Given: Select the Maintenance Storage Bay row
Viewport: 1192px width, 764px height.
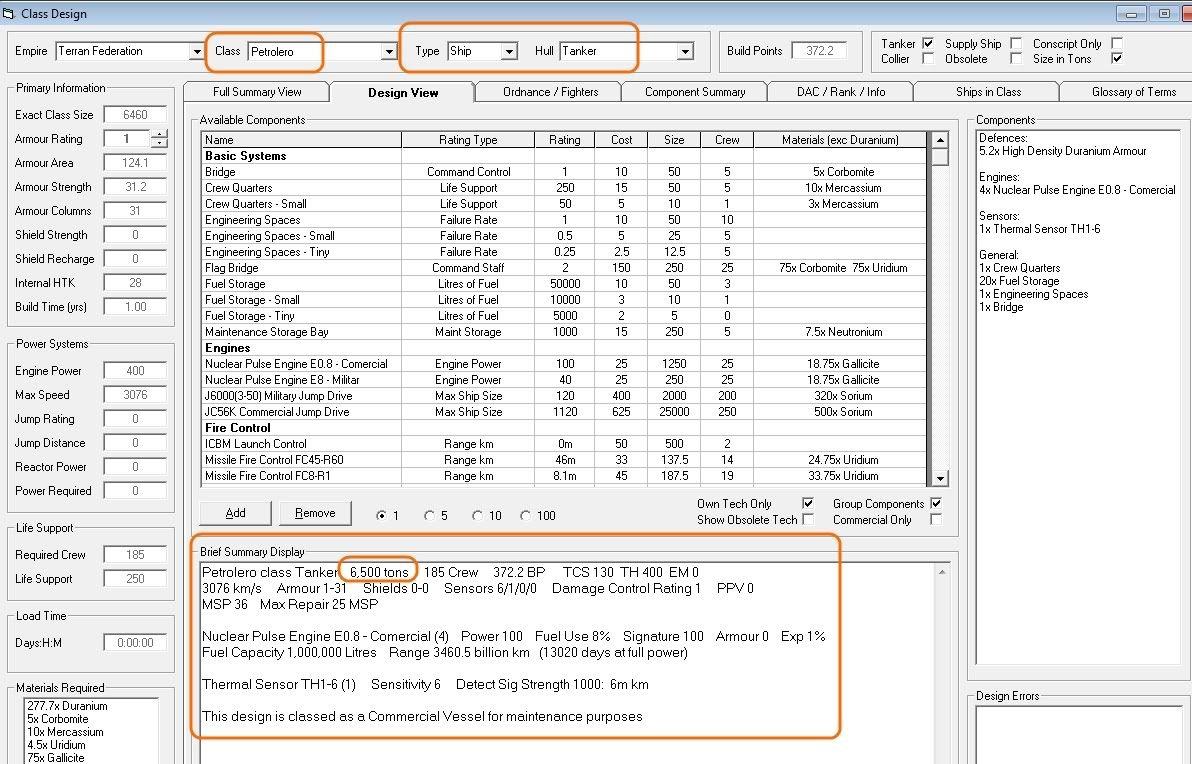Looking at the screenshot, I should [x=564, y=331].
